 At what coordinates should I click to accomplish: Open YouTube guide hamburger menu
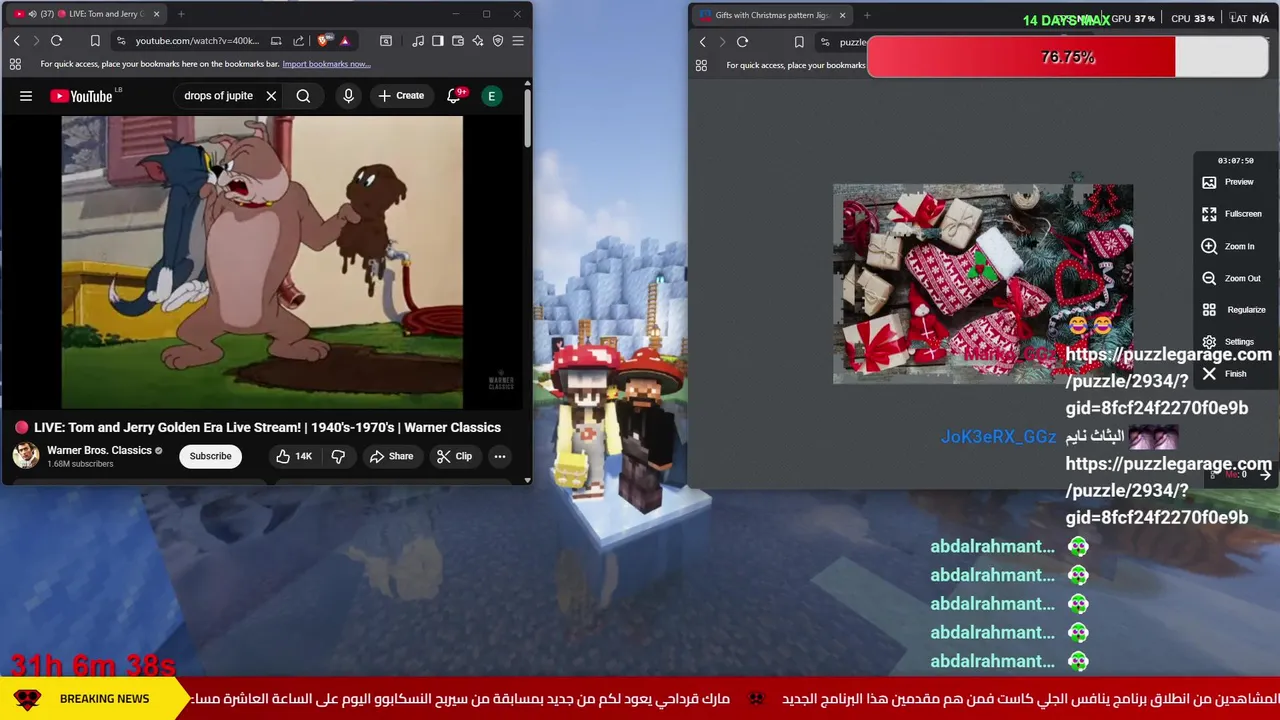coord(26,96)
